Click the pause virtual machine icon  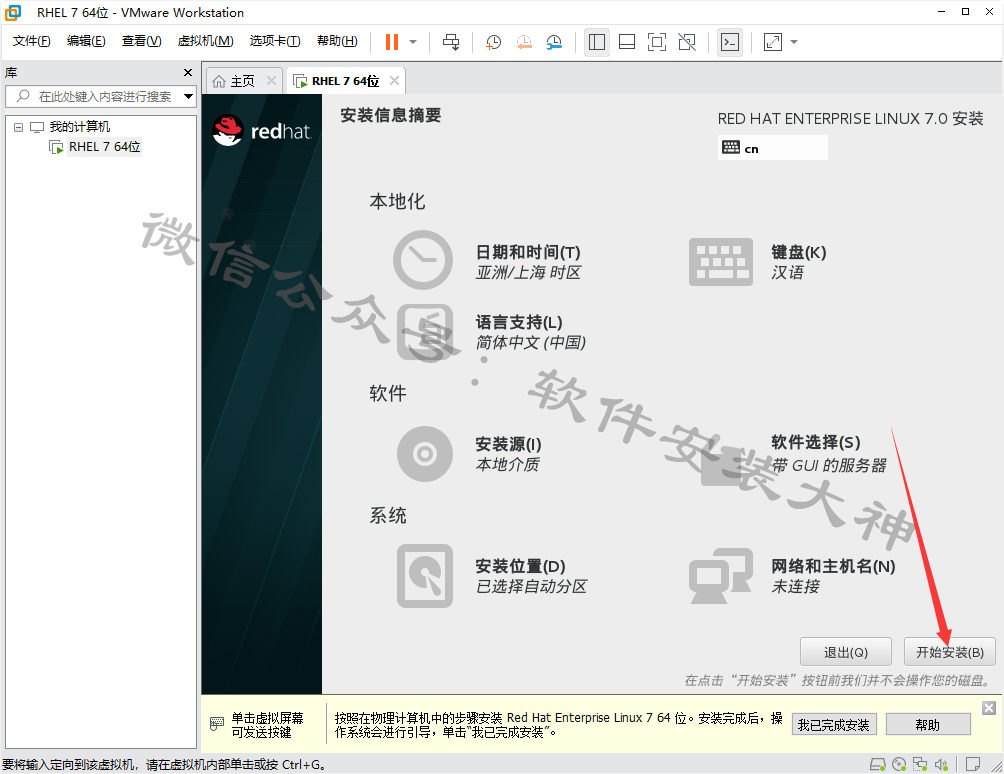coord(392,42)
